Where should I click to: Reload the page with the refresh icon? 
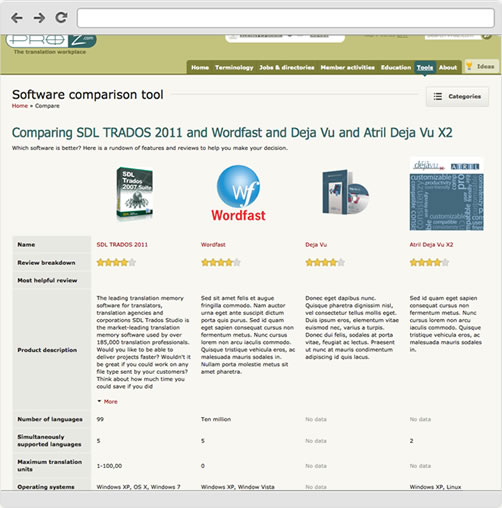[x=61, y=17]
